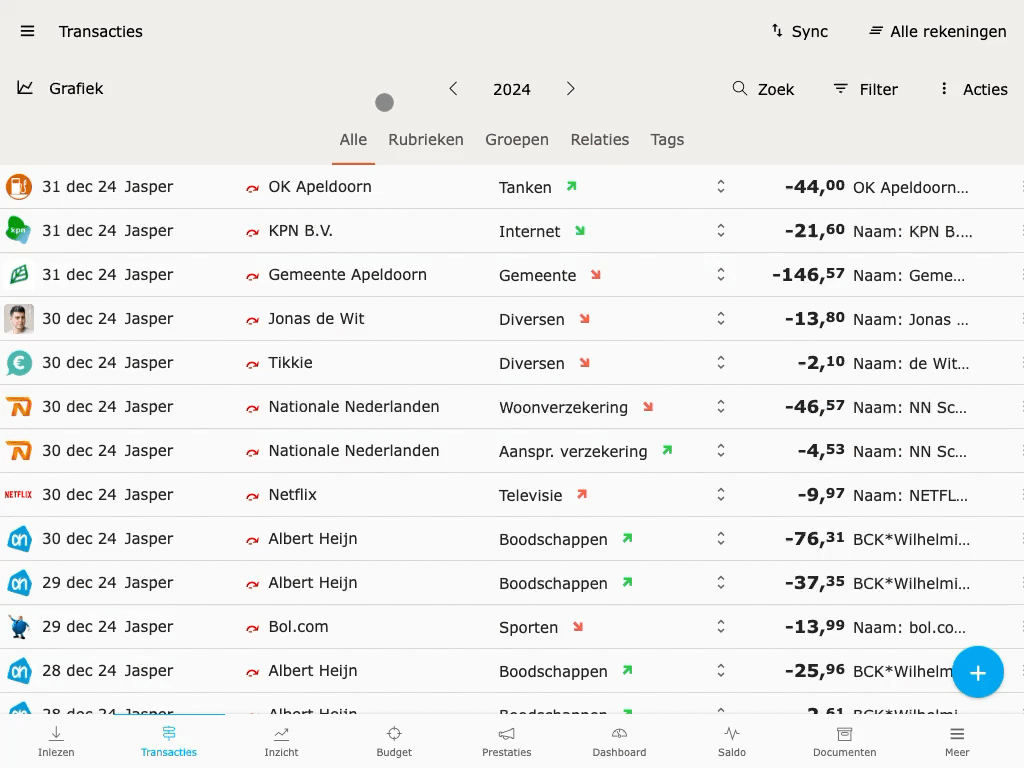This screenshot has height=768, width=1024.
Task: Open Inzicht in bottom navigation
Action: tap(281, 741)
